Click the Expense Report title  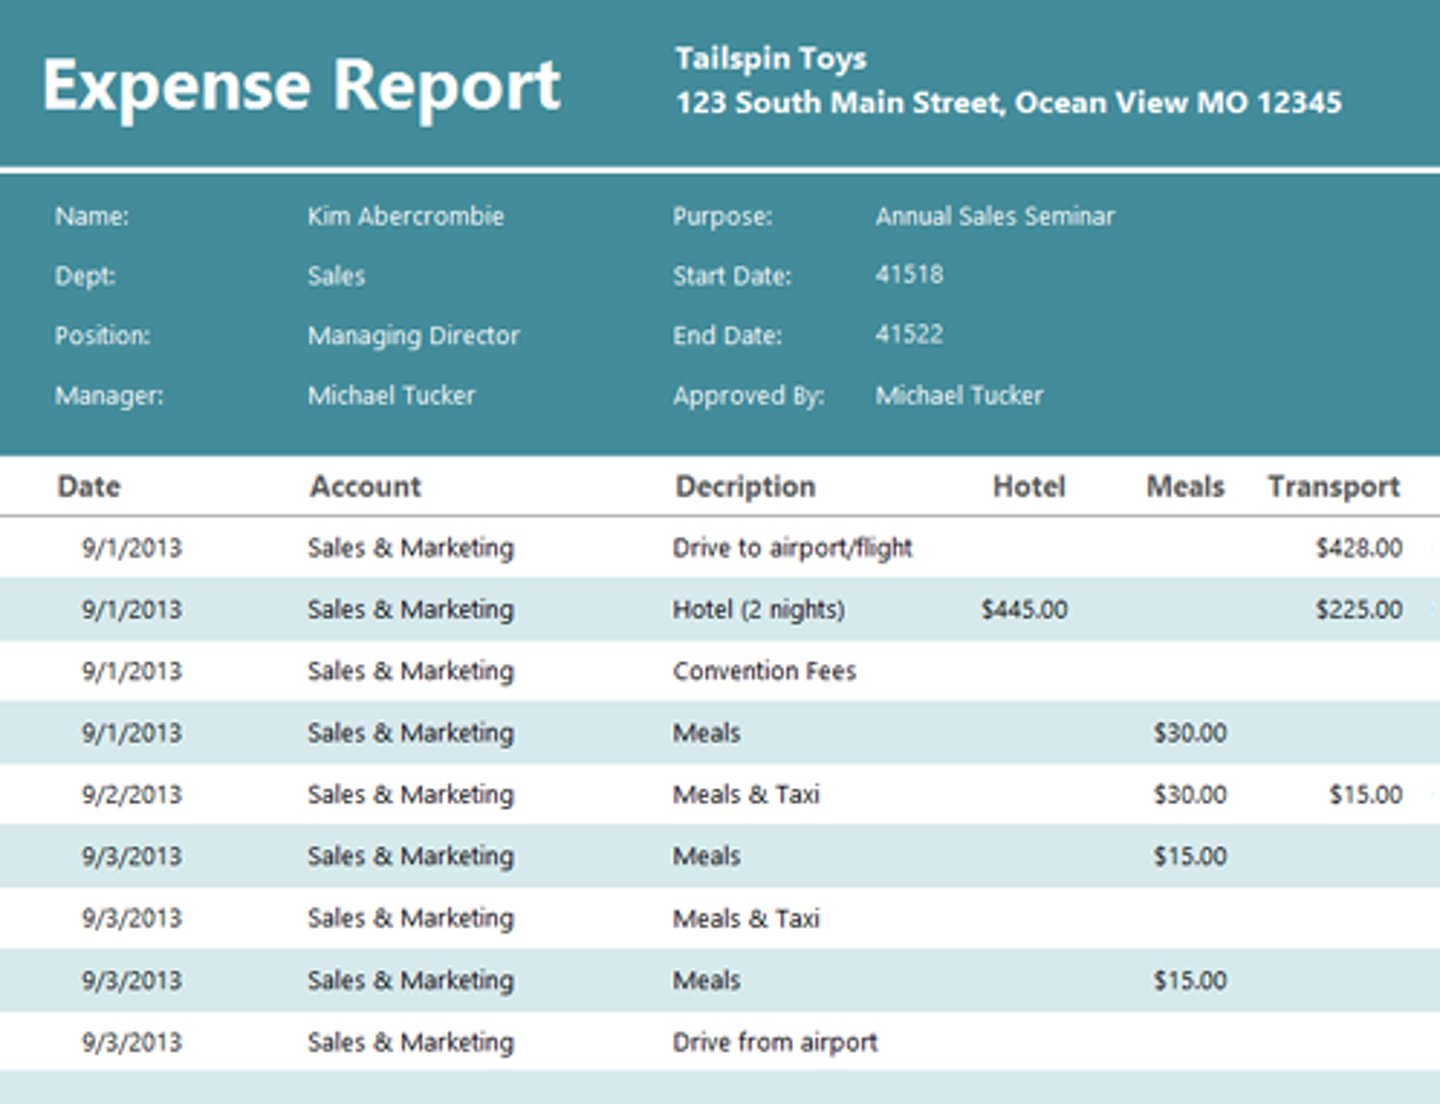(x=301, y=86)
